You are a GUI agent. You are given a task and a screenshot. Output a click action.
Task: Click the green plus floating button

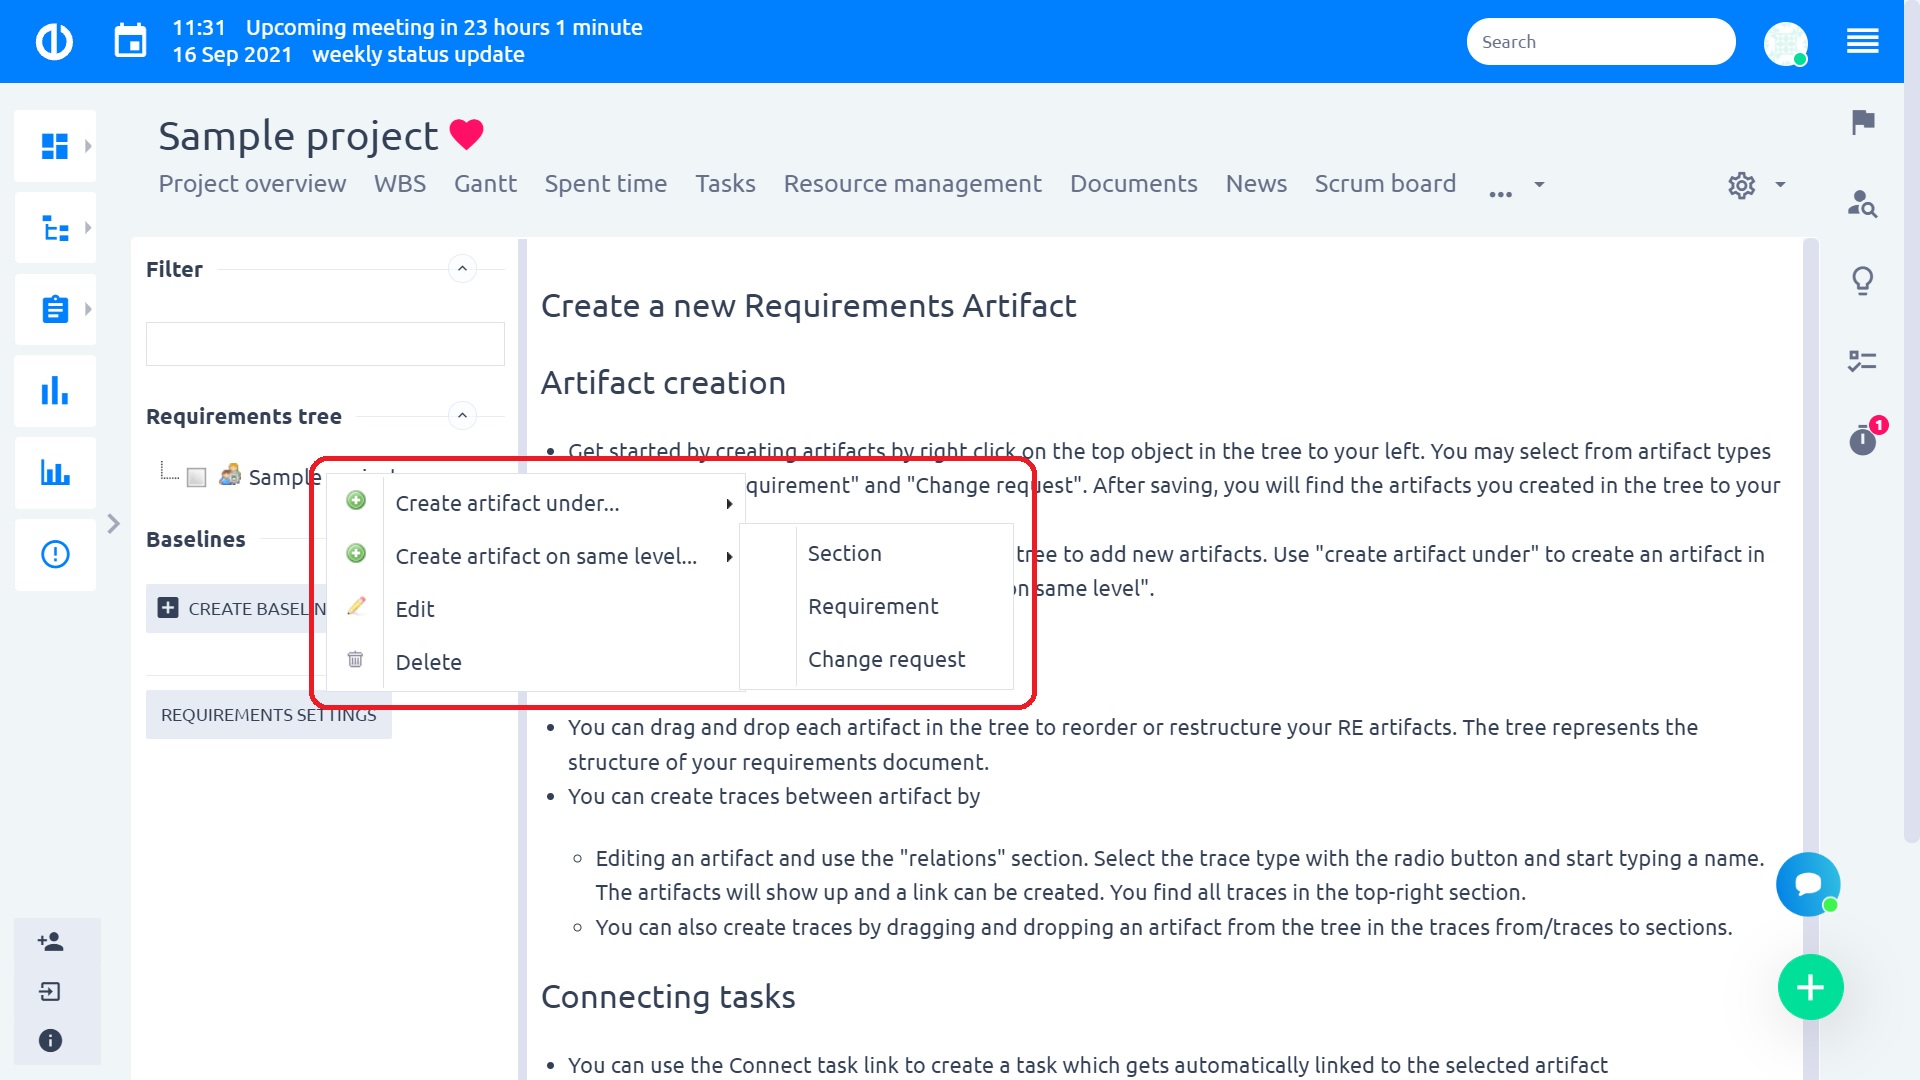pos(1810,988)
